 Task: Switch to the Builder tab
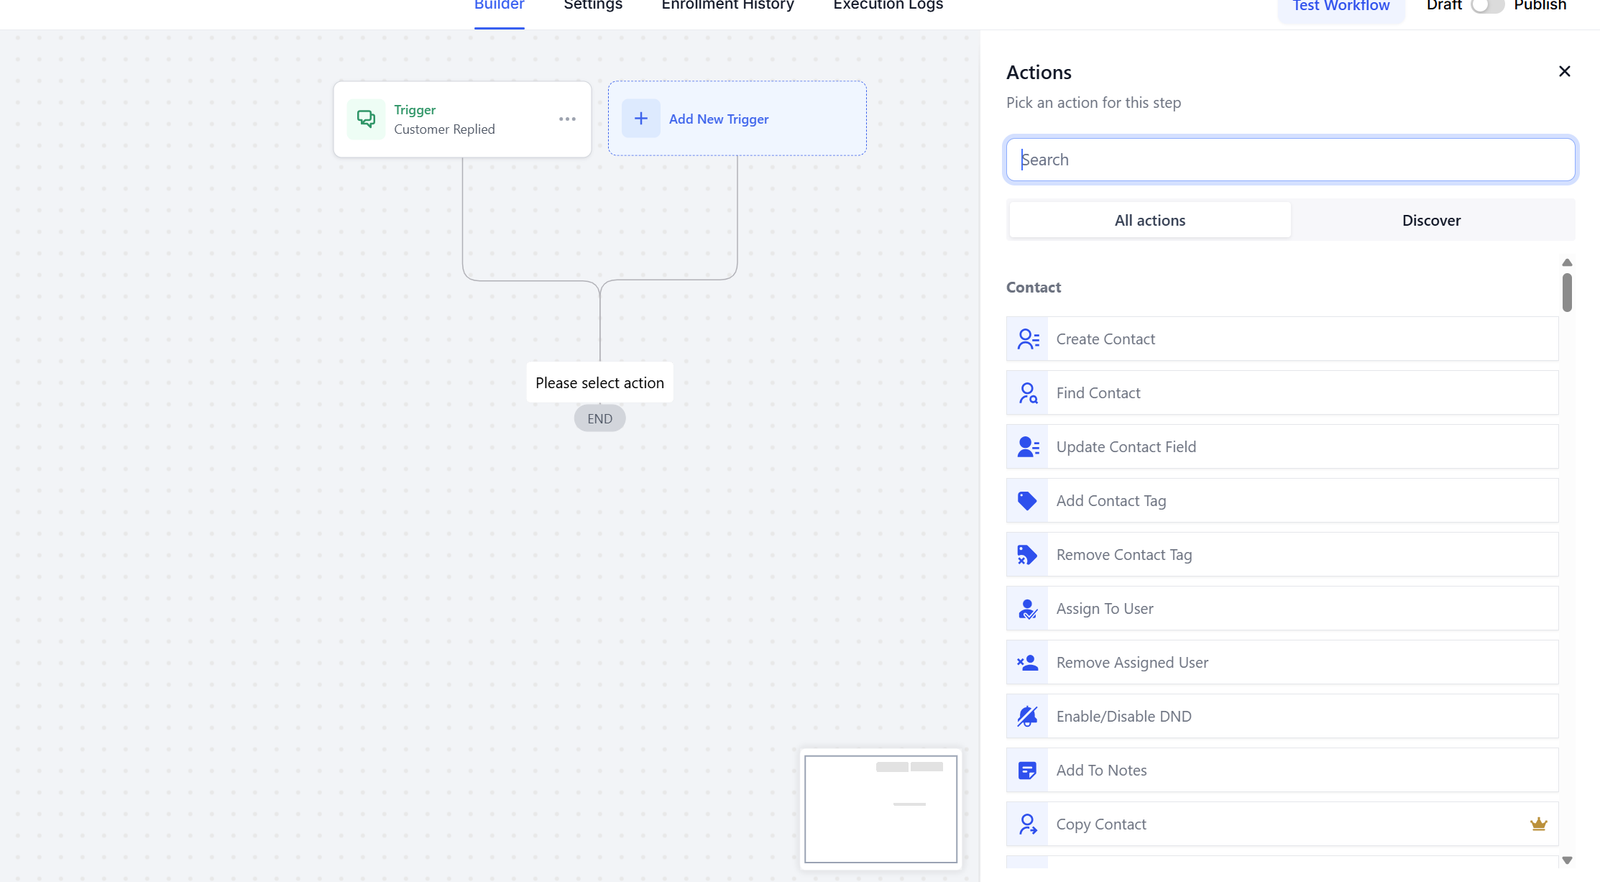tap(499, 5)
